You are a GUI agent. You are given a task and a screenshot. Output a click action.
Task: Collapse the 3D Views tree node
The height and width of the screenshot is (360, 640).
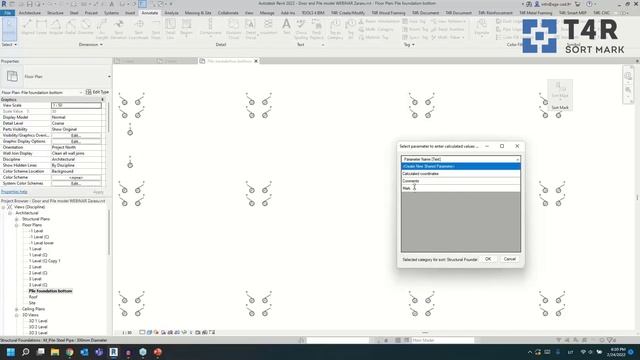[17, 315]
